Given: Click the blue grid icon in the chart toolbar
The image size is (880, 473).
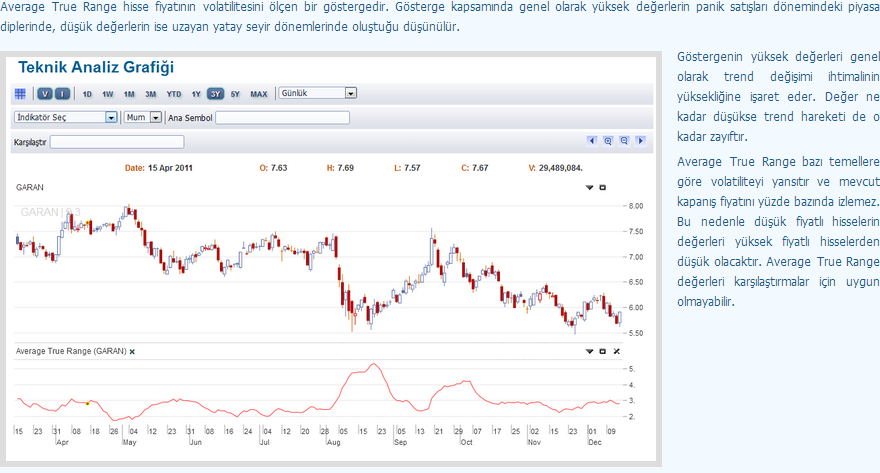Looking at the screenshot, I should (20, 94).
